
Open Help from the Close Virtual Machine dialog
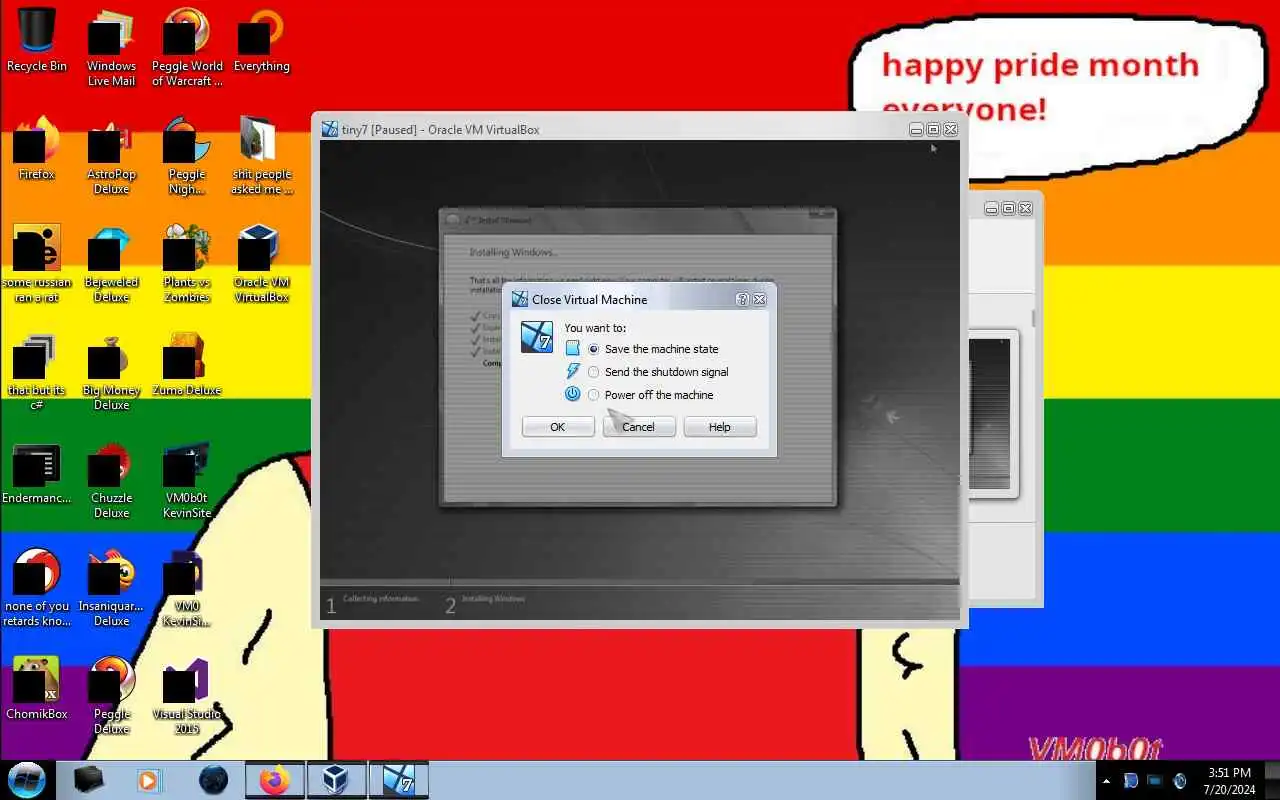720,427
